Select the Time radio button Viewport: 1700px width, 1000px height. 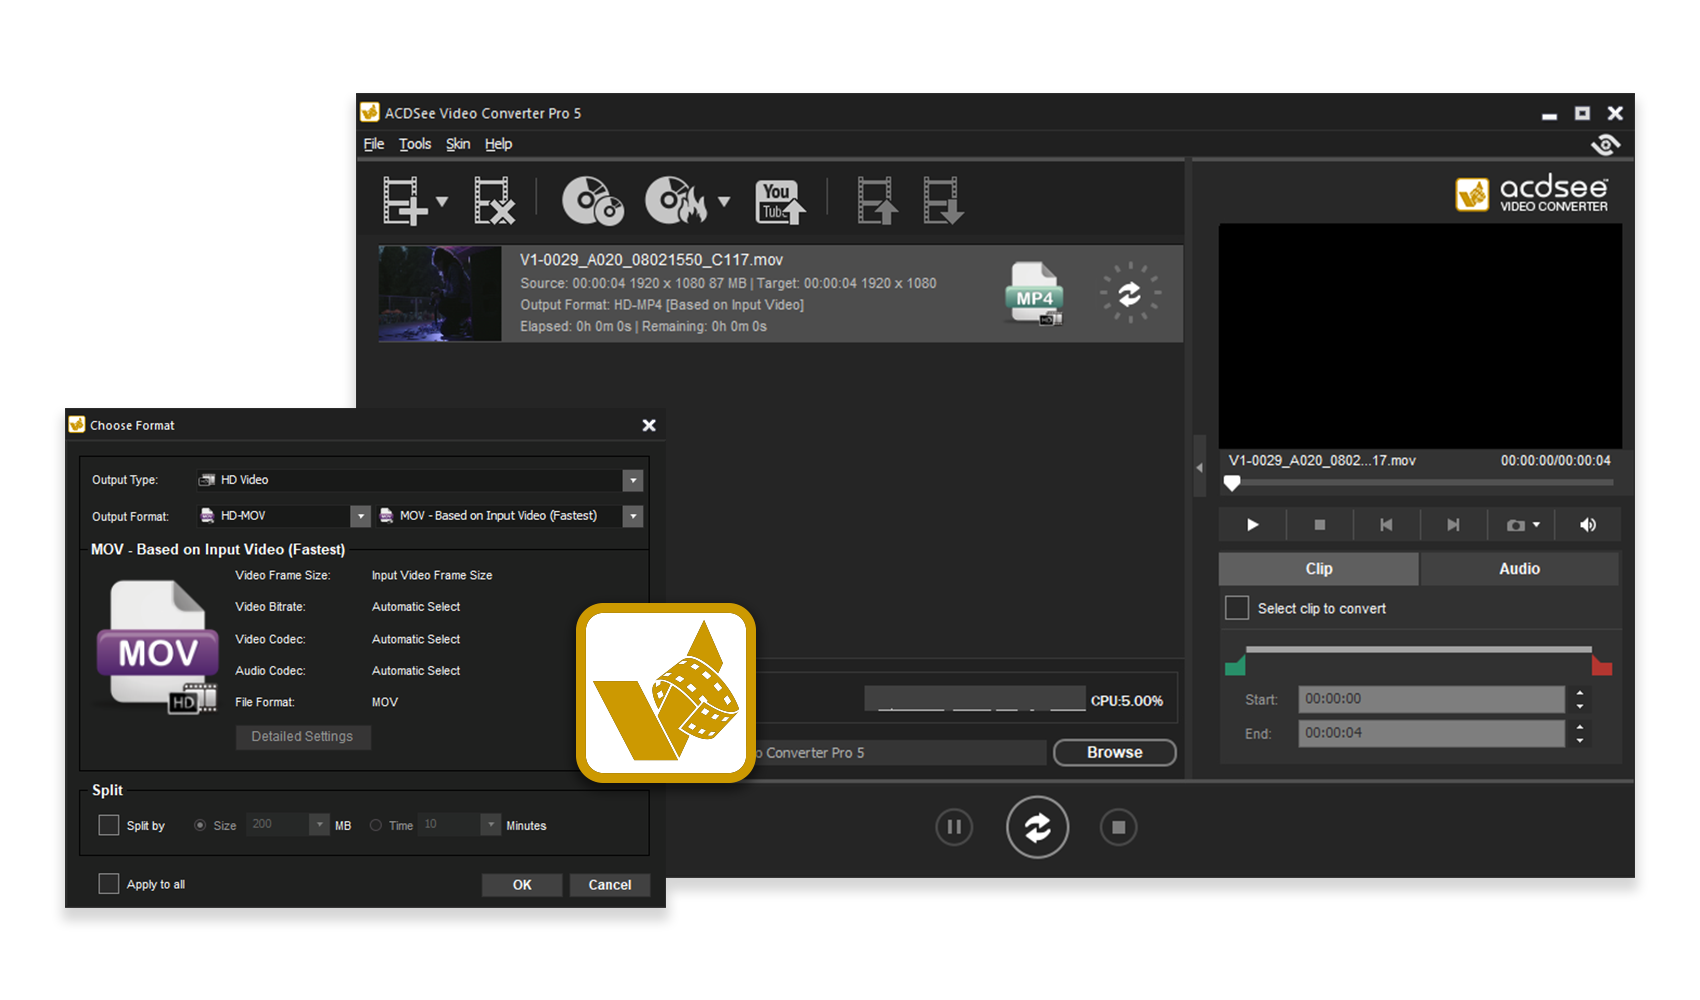click(376, 825)
